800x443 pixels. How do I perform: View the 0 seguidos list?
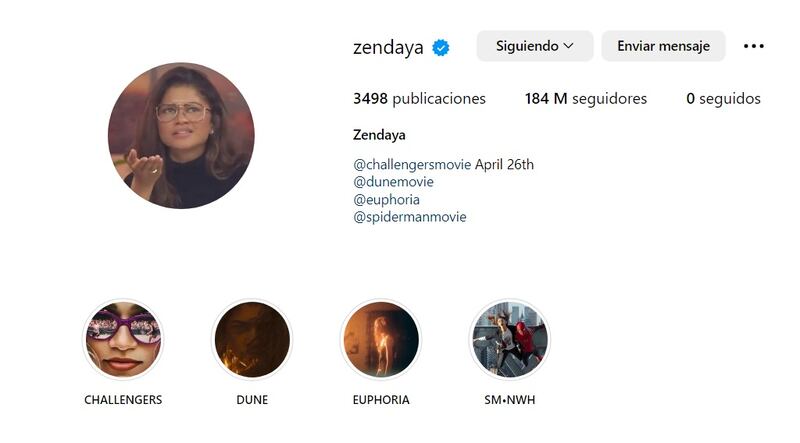click(723, 99)
